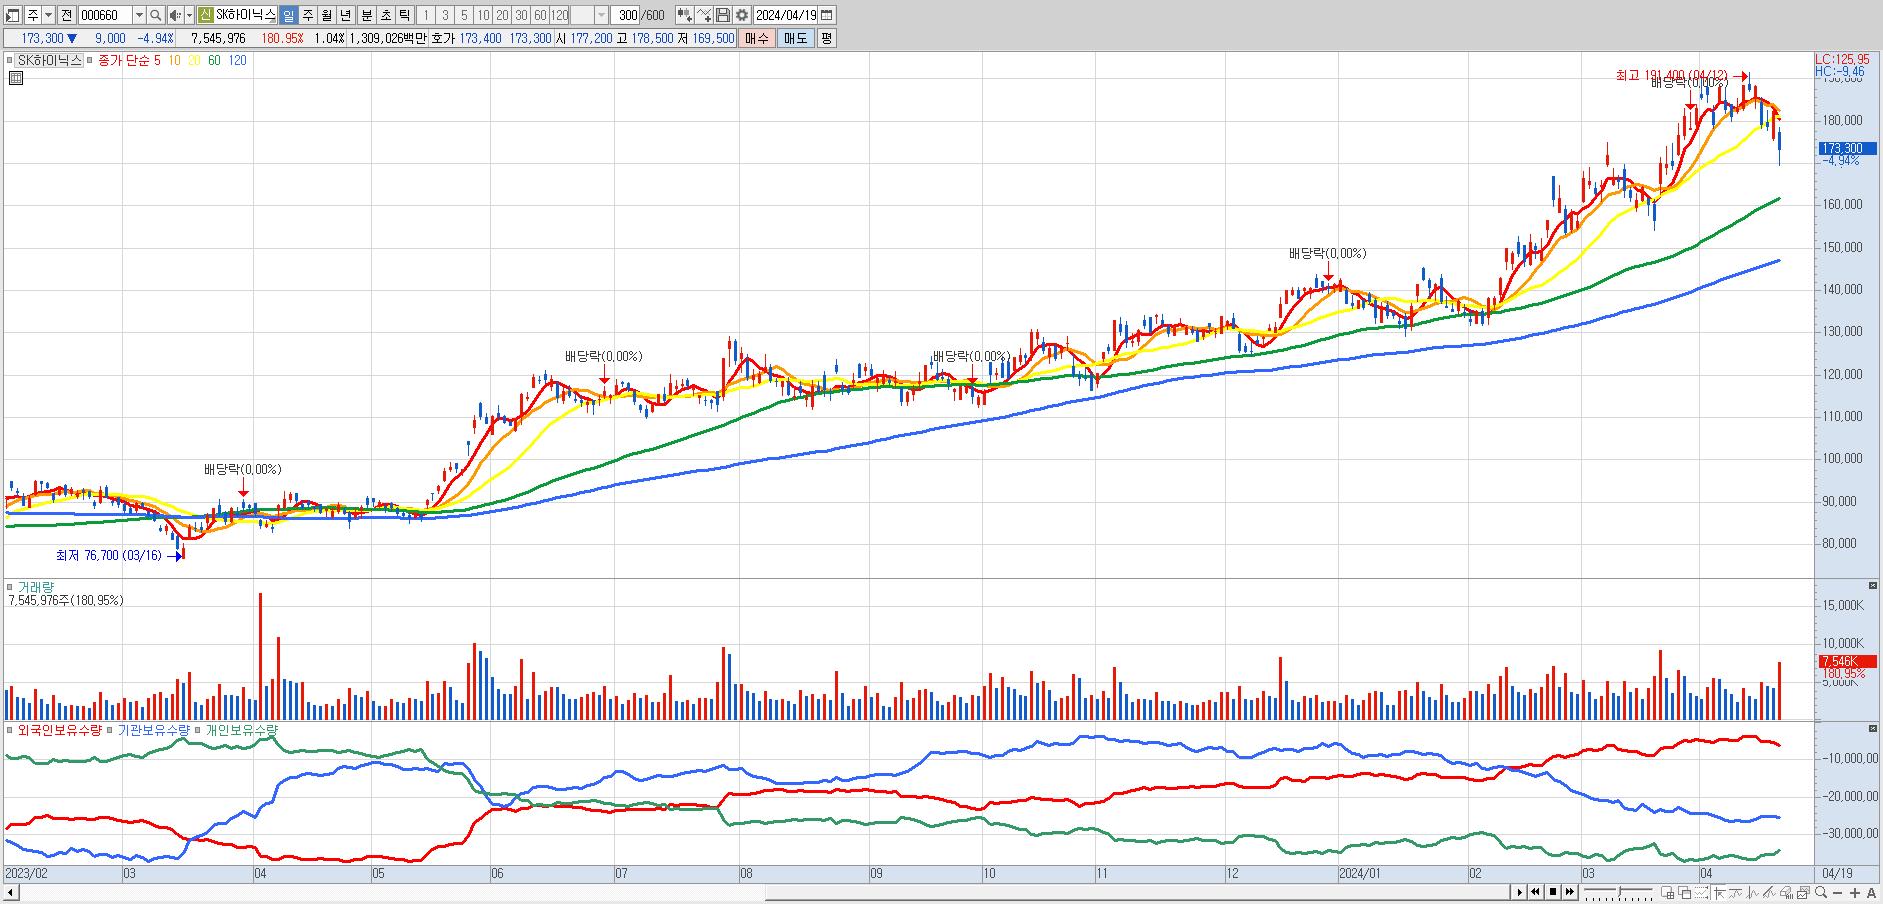Screen dimensions: 1883x904
Task: Click the chart windows icon in bottom bar
Action: (1804, 892)
